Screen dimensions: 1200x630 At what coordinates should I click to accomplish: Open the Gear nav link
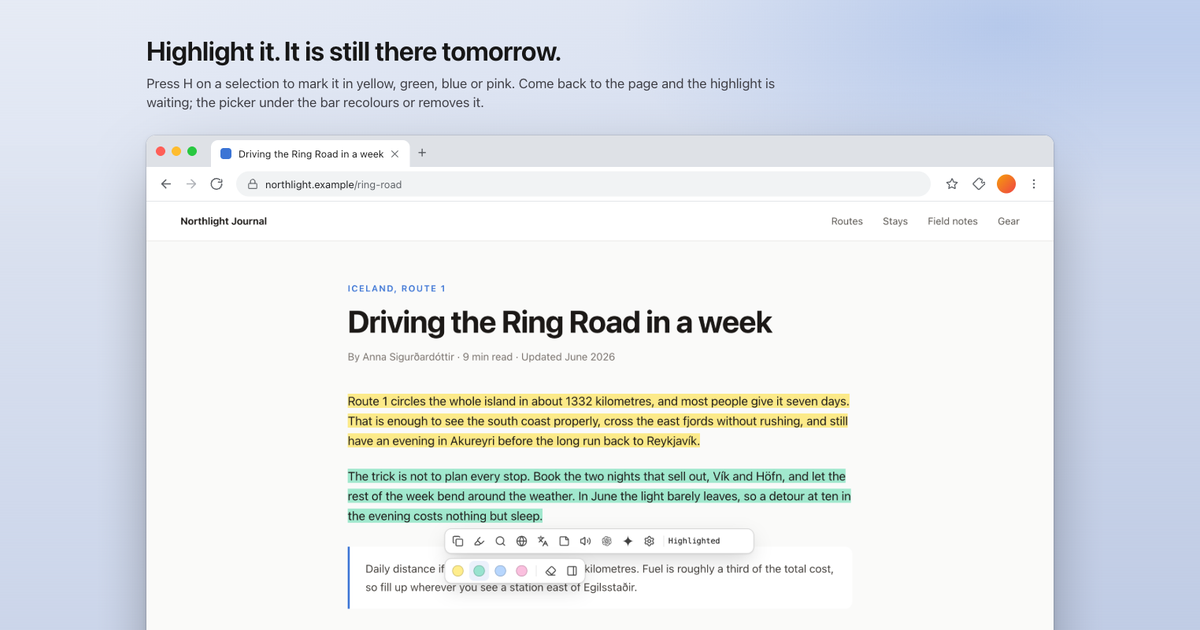(x=1008, y=221)
